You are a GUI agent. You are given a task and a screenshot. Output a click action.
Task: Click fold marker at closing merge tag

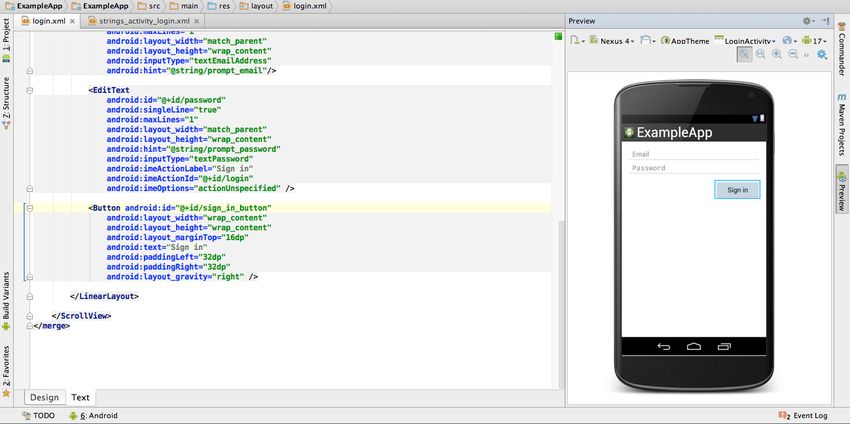click(x=29, y=326)
